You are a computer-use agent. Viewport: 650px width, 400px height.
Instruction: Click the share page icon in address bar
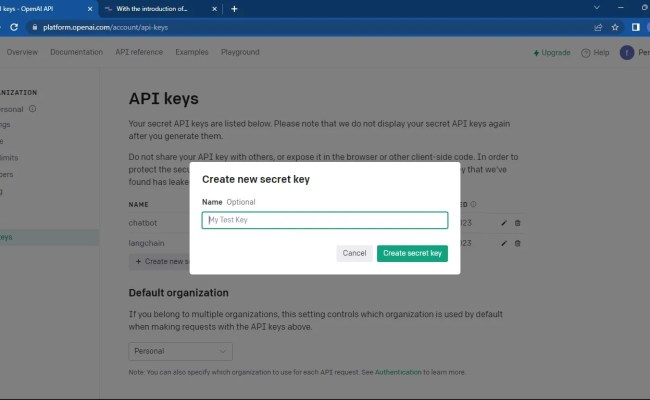pos(598,27)
